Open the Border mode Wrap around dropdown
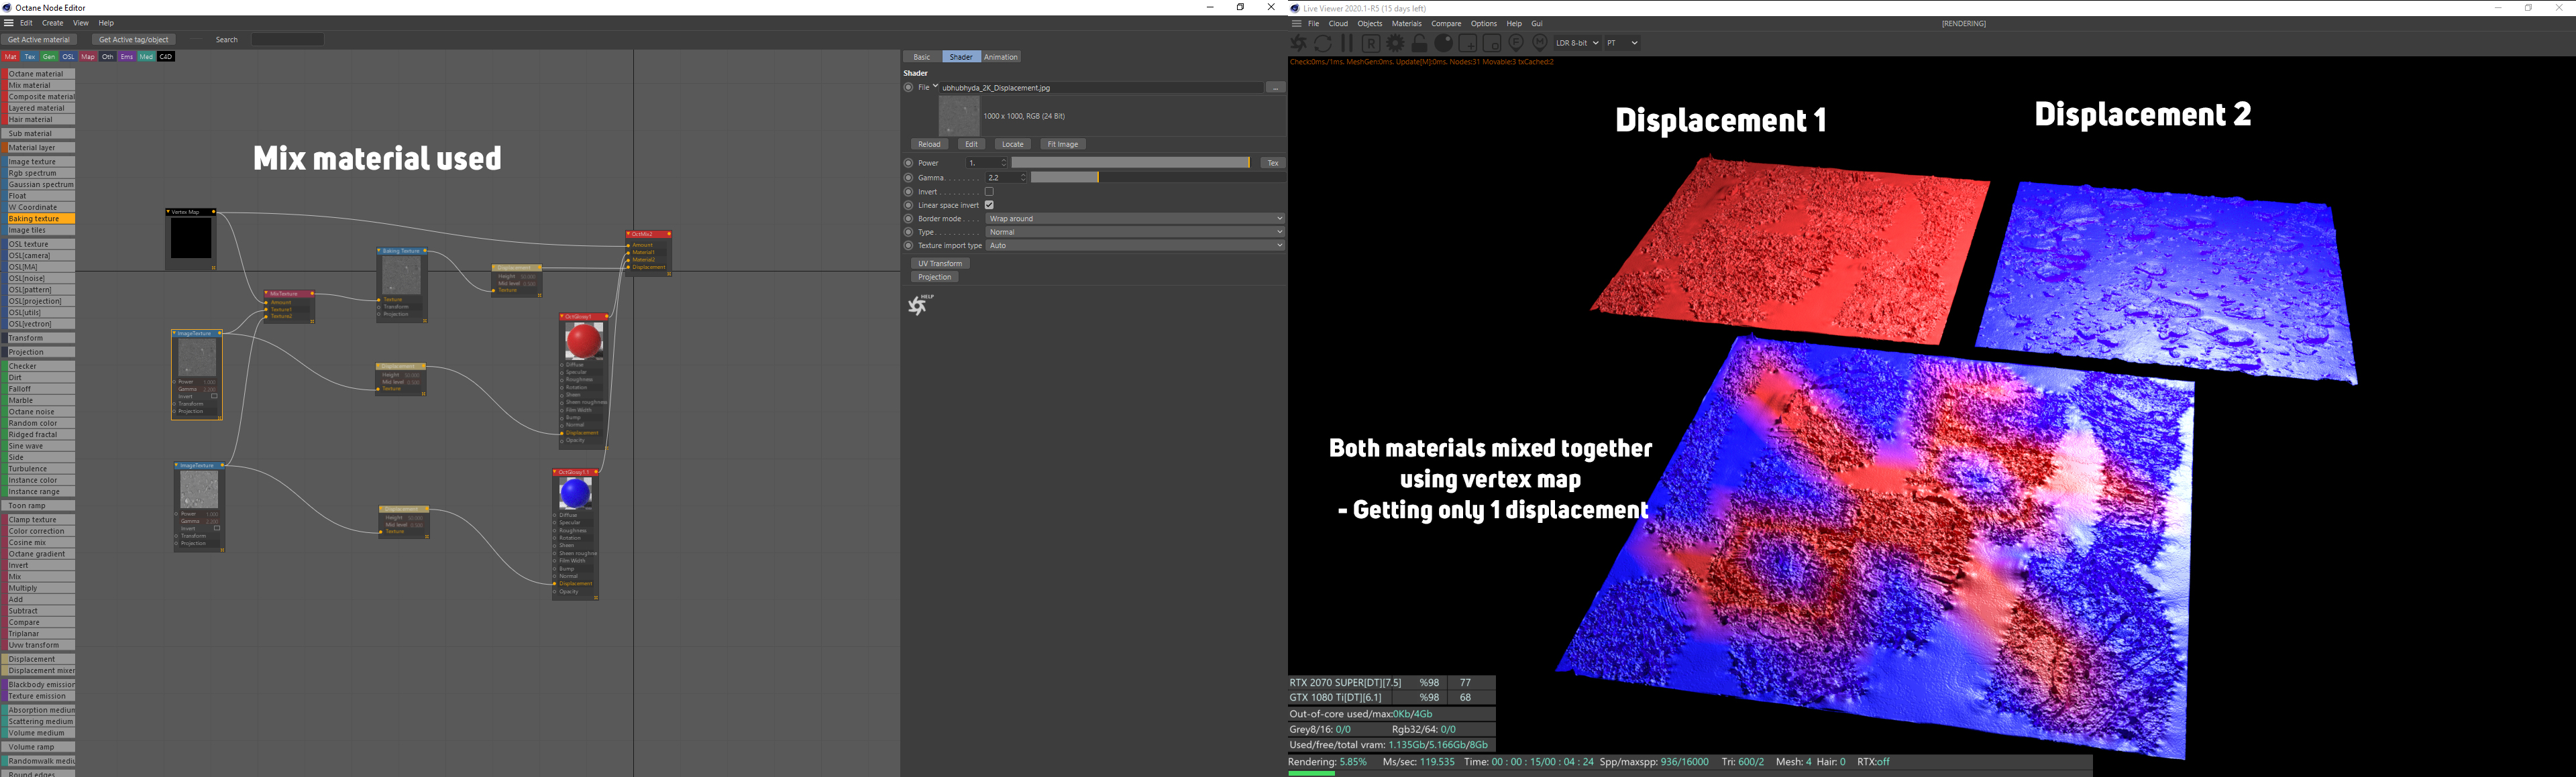Image resolution: width=2576 pixels, height=777 pixels. click(1134, 218)
